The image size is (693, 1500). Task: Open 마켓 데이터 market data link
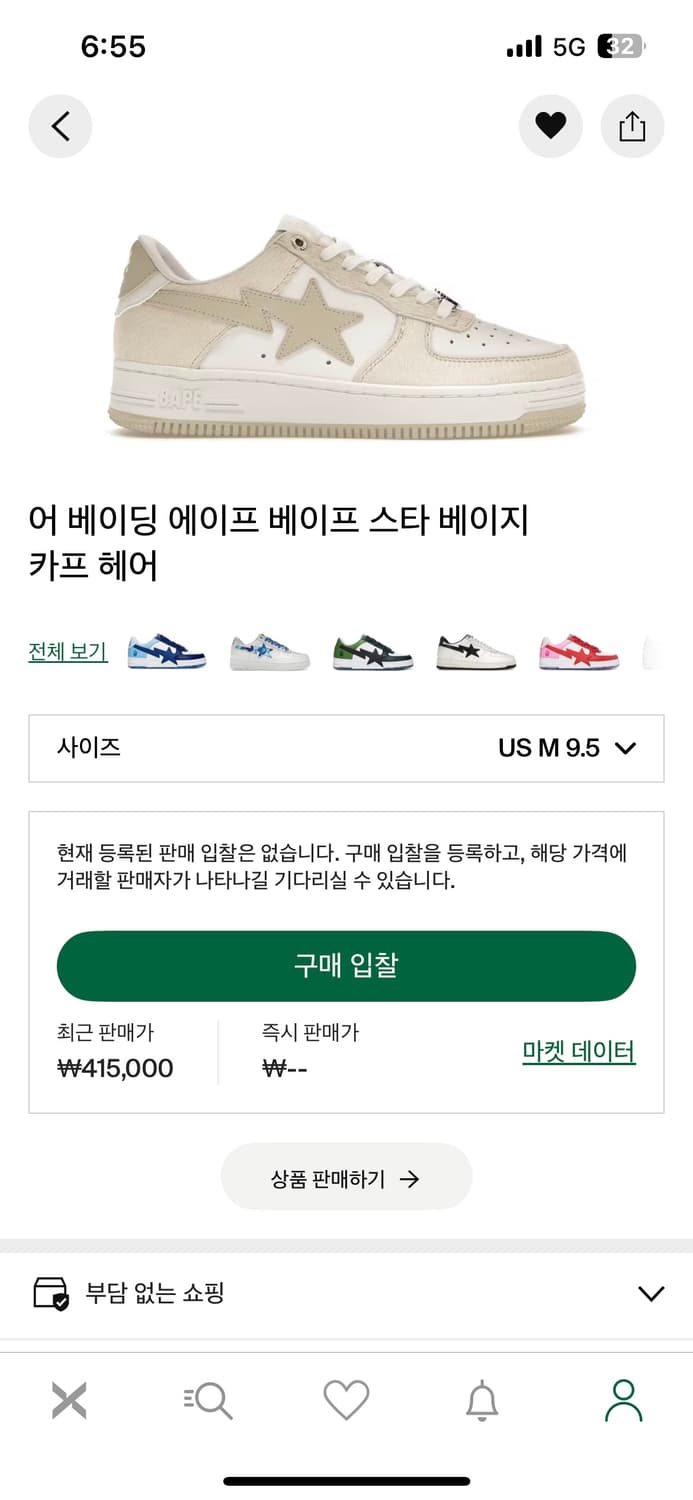pyautogui.click(x=578, y=1052)
